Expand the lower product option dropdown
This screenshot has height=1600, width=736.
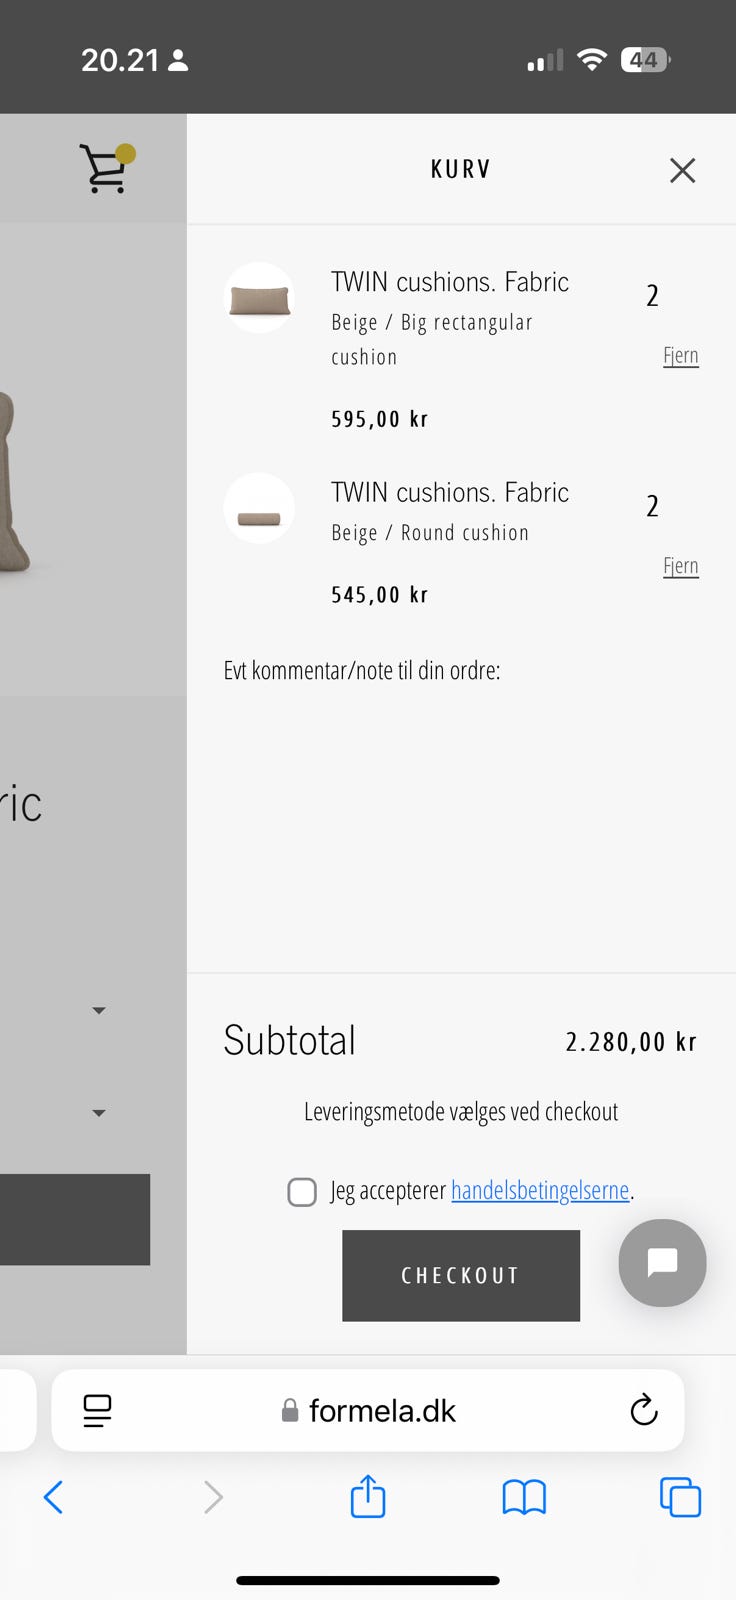coord(99,1112)
